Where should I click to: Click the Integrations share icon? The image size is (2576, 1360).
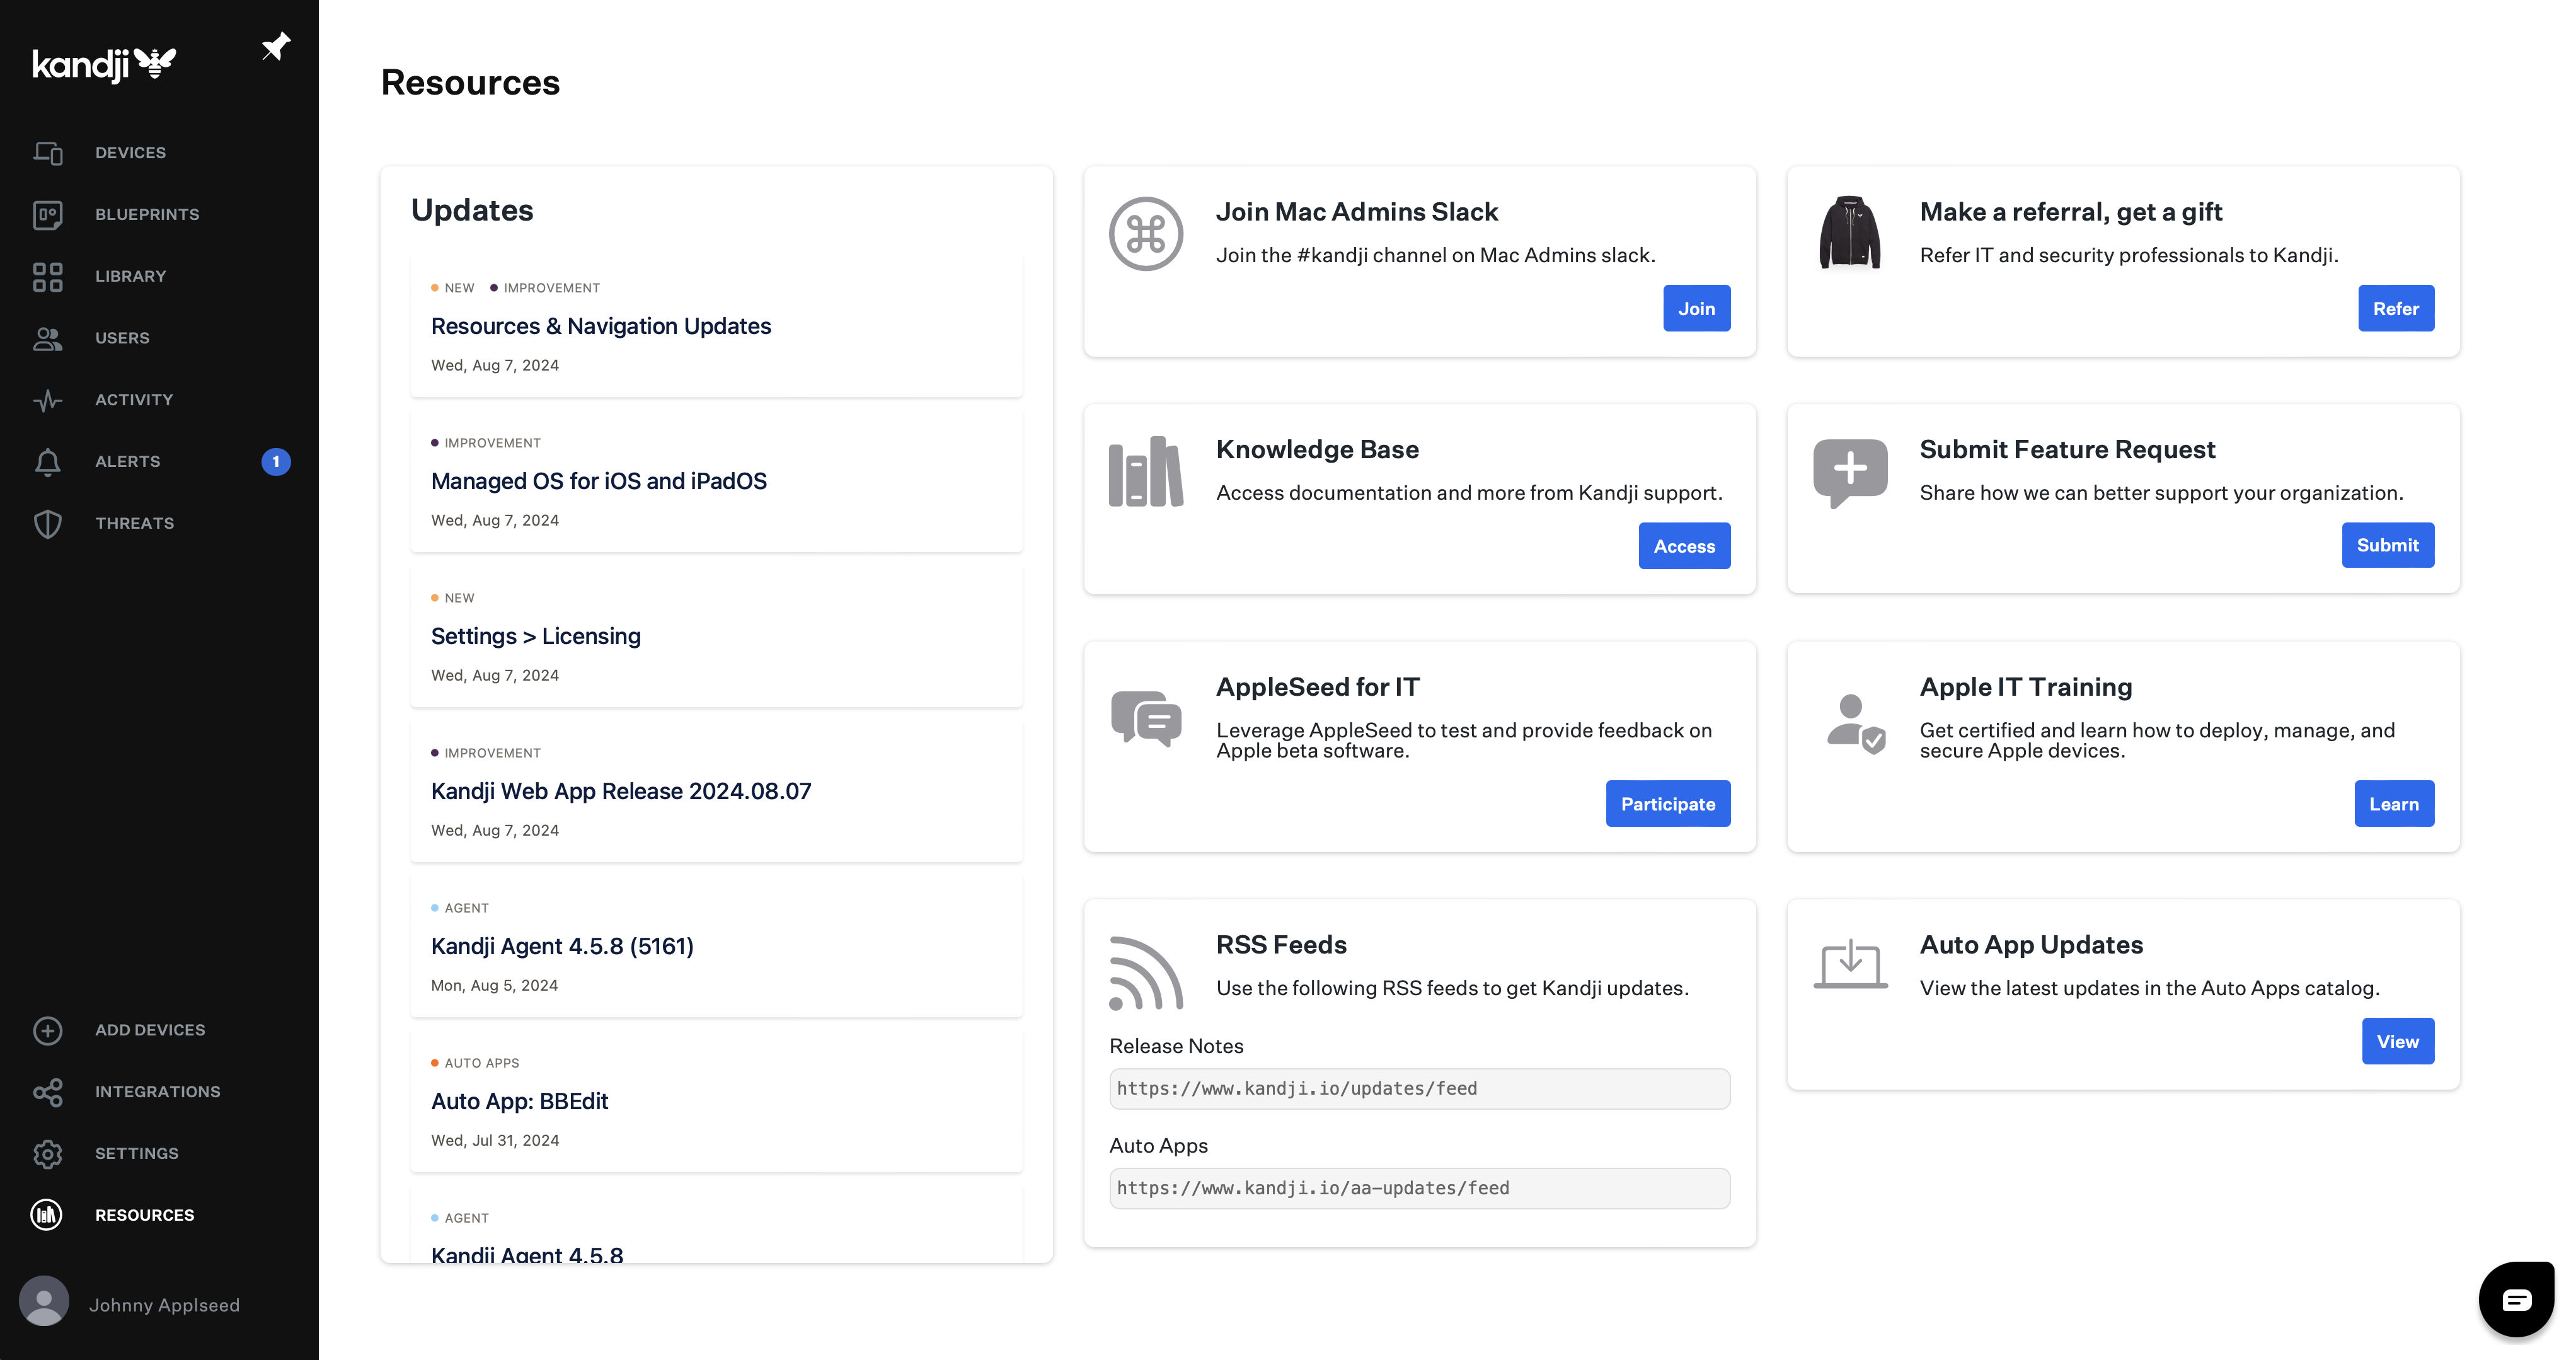(47, 1092)
